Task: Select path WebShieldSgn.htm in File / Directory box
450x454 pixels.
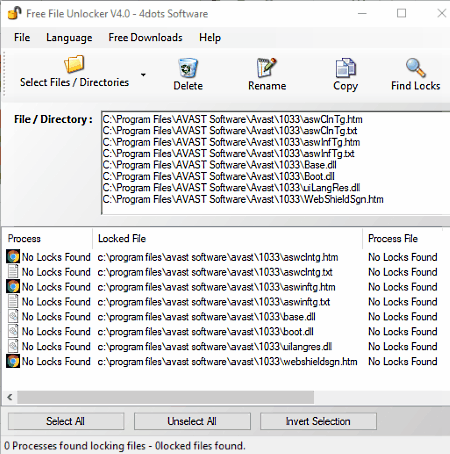Action: pos(243,199)
